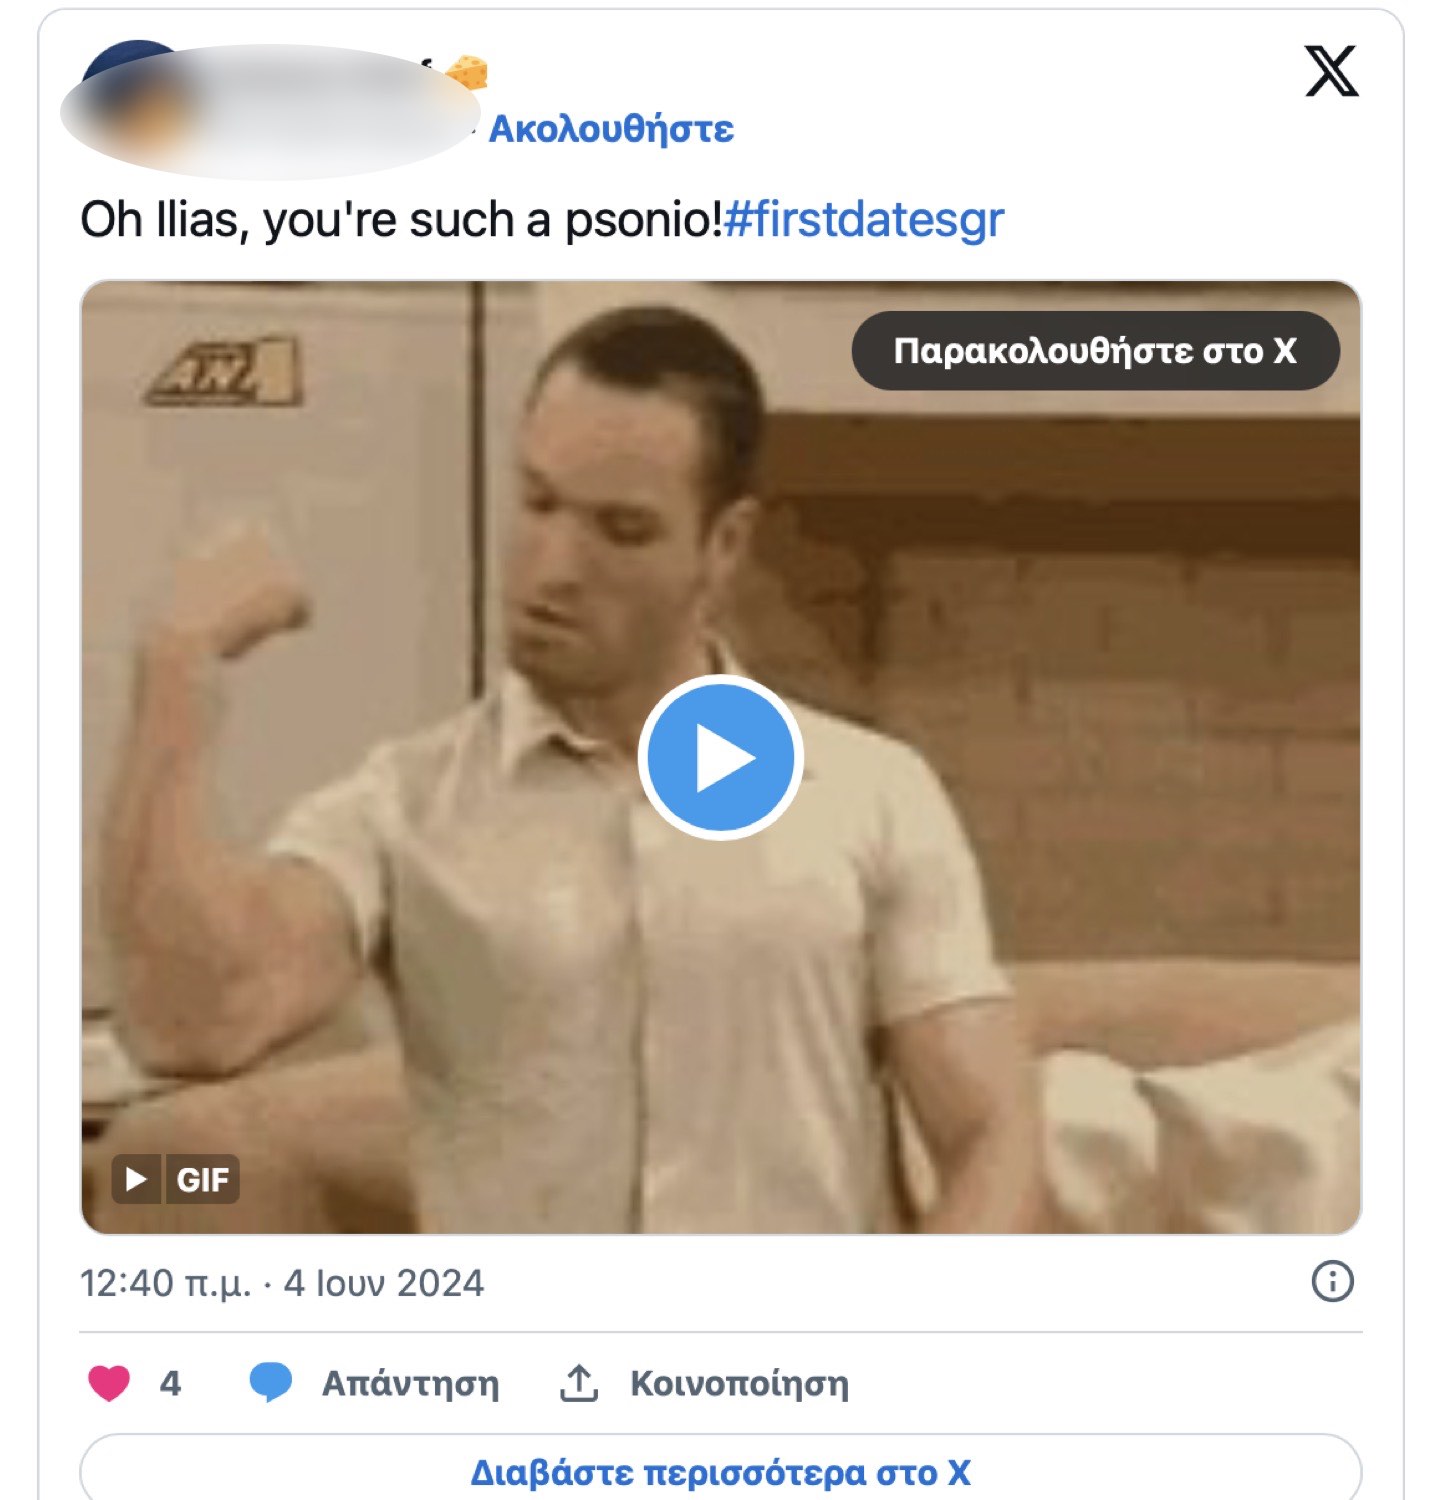1452x1500 pixels.
Task: Open the tweet timestamp 12:40 π.μ. · 4 Ιουν 2024
Action: click(282, 1283)
